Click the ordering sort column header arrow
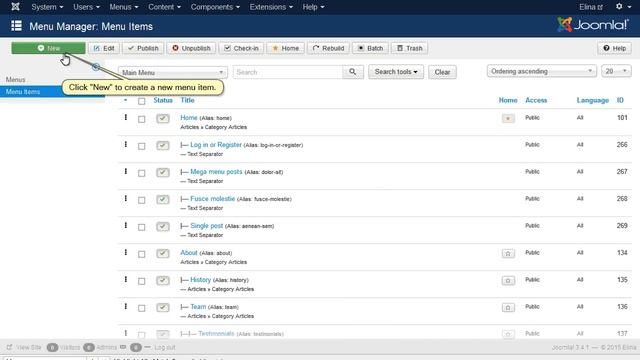Viewport: 640px width, 360px height. coord(126,100)
